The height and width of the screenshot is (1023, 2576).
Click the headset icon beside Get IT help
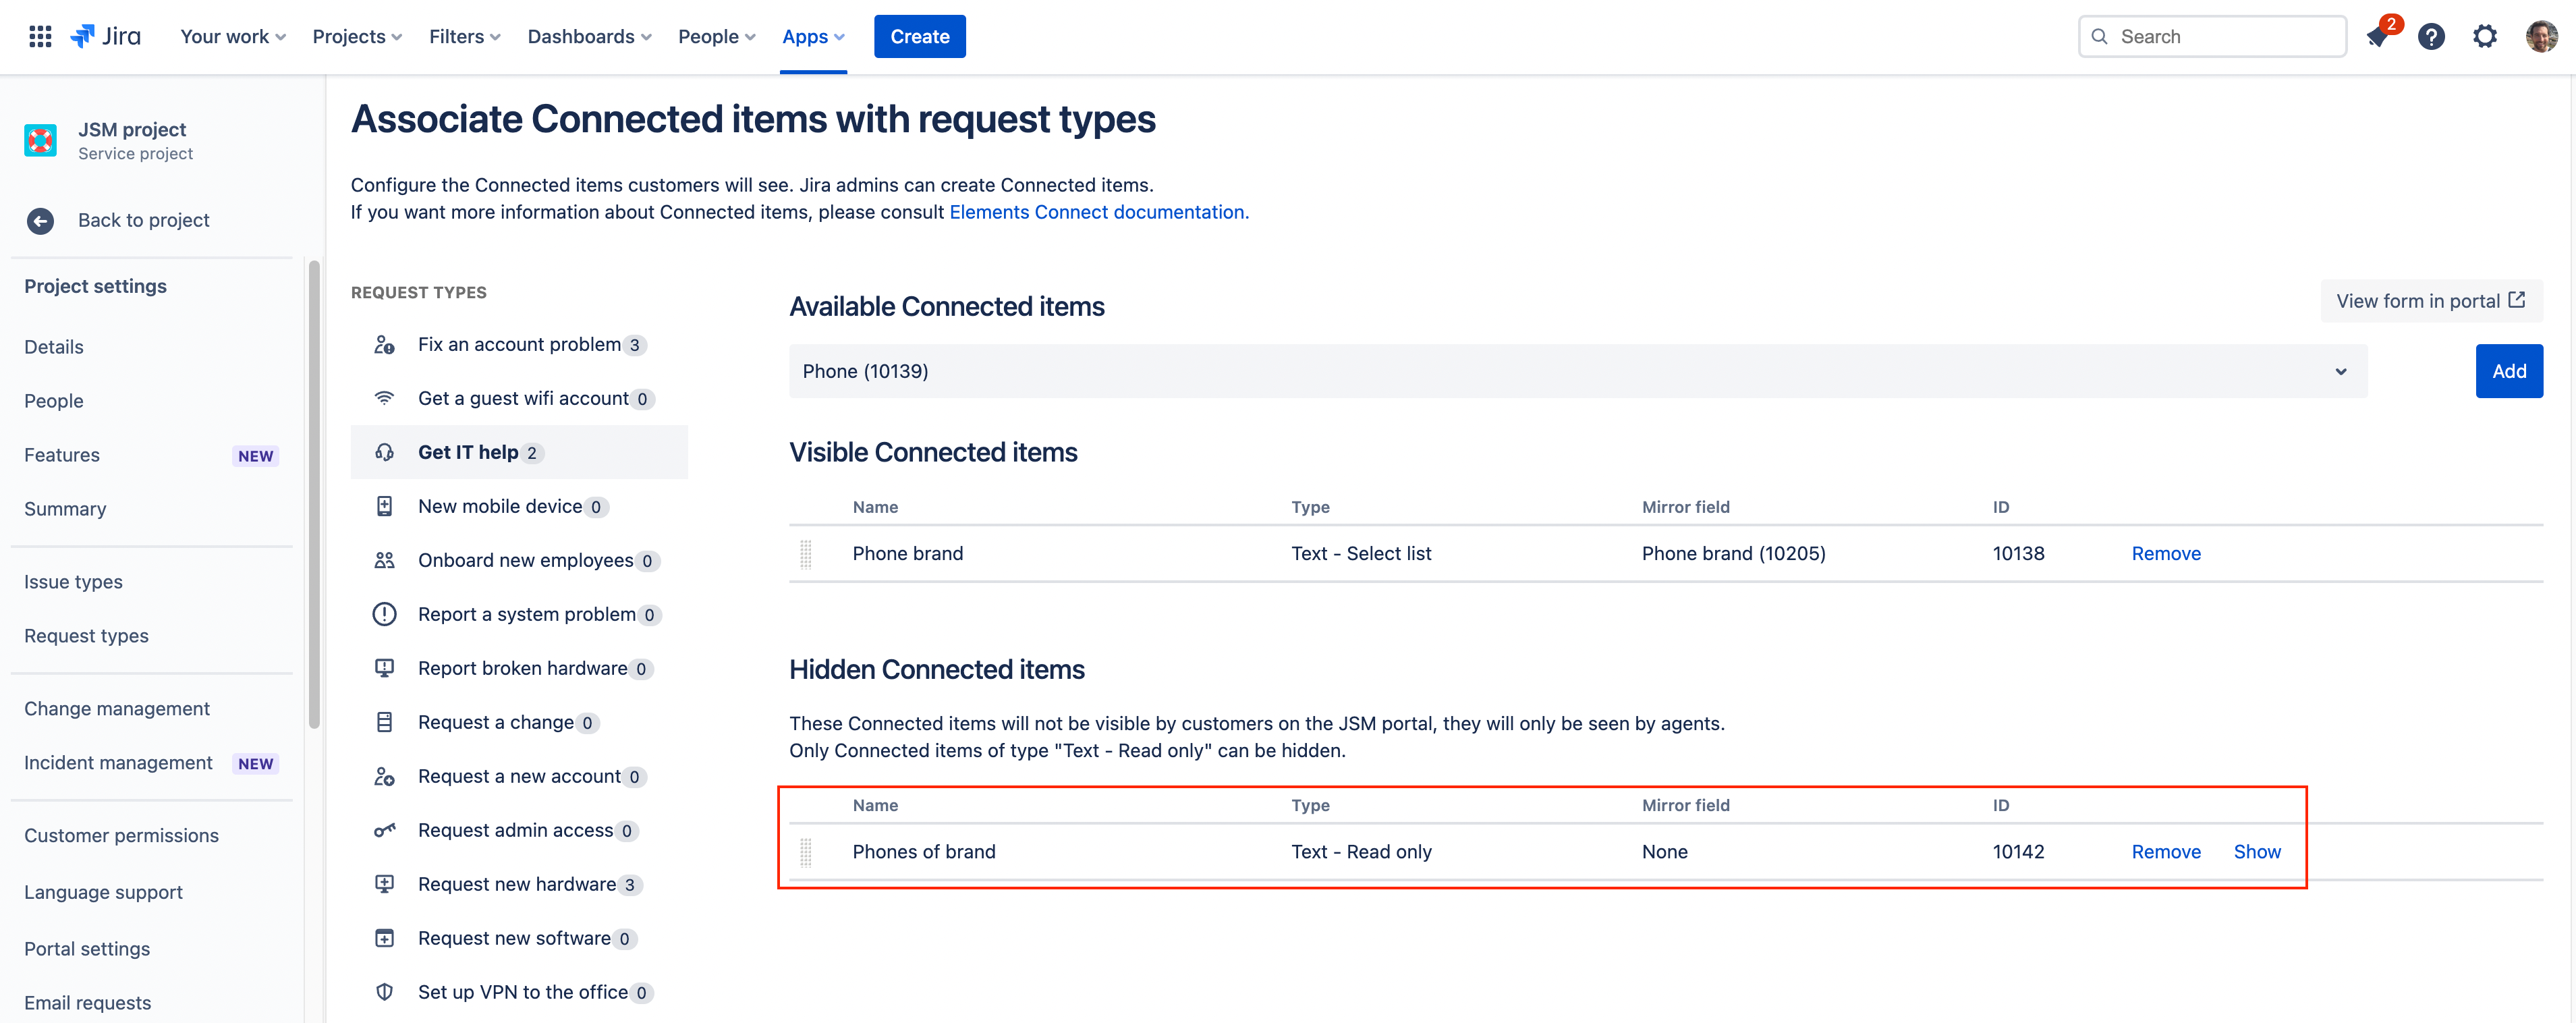pos(385,452)
